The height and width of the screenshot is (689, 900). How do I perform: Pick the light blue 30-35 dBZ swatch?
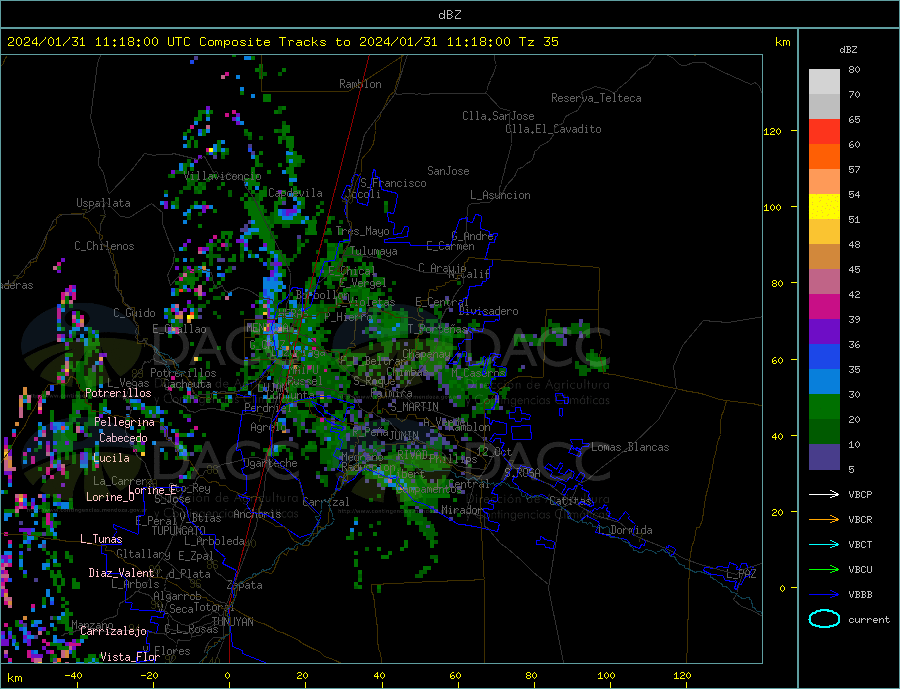coord(824,382)
